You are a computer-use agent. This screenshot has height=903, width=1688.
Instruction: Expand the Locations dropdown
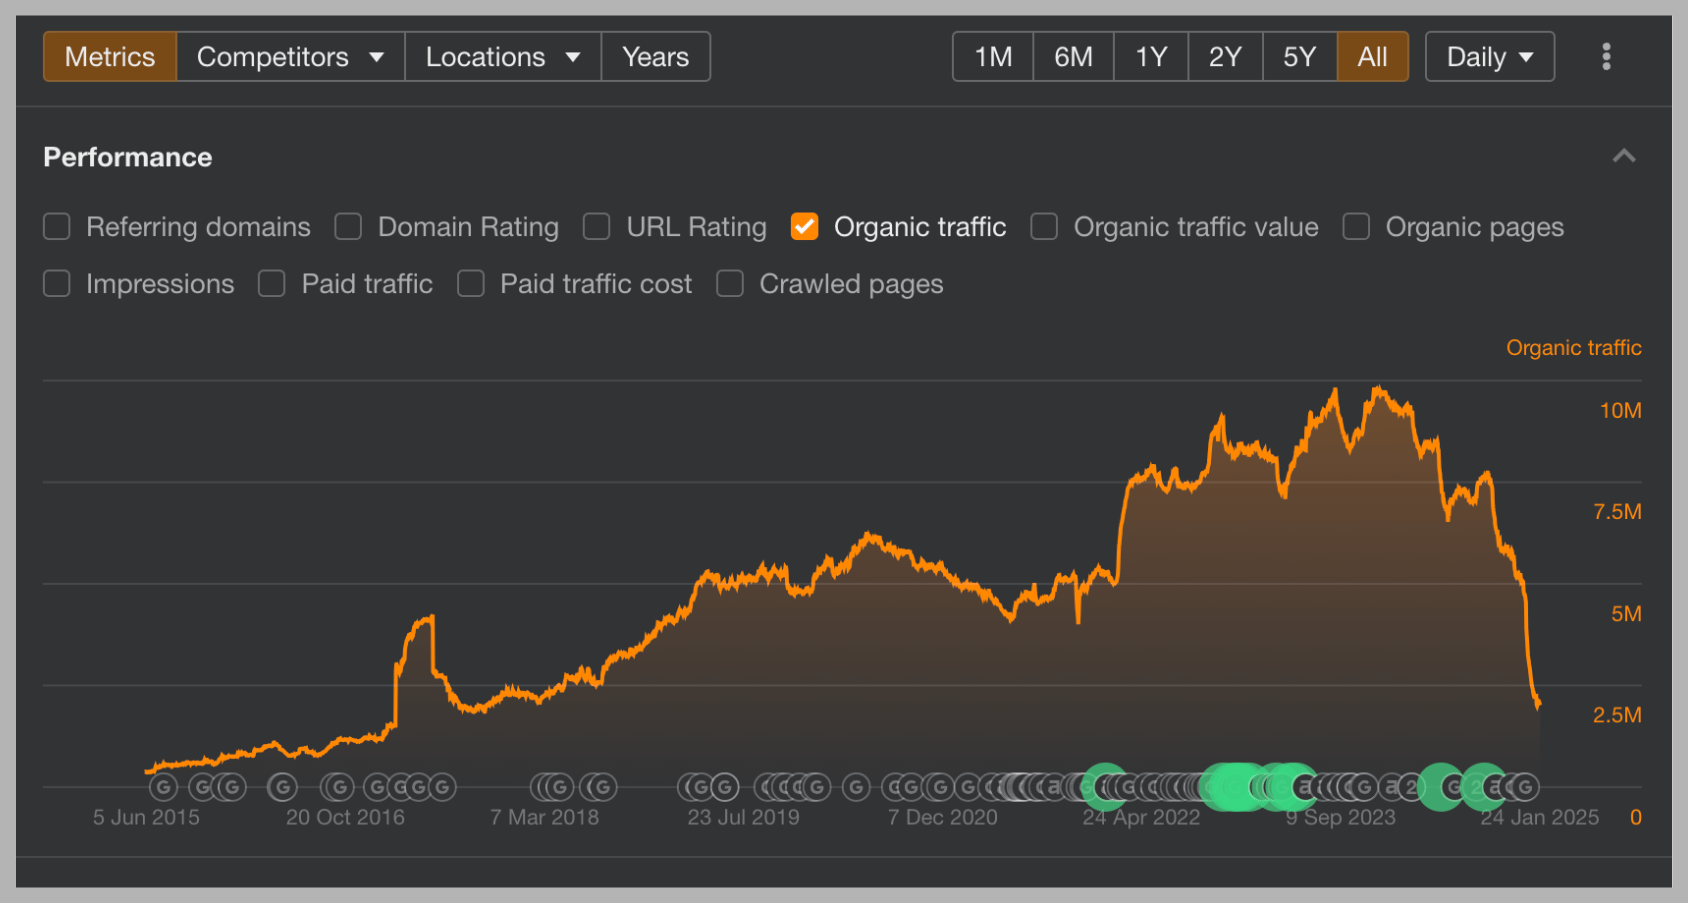pos(503,57)
